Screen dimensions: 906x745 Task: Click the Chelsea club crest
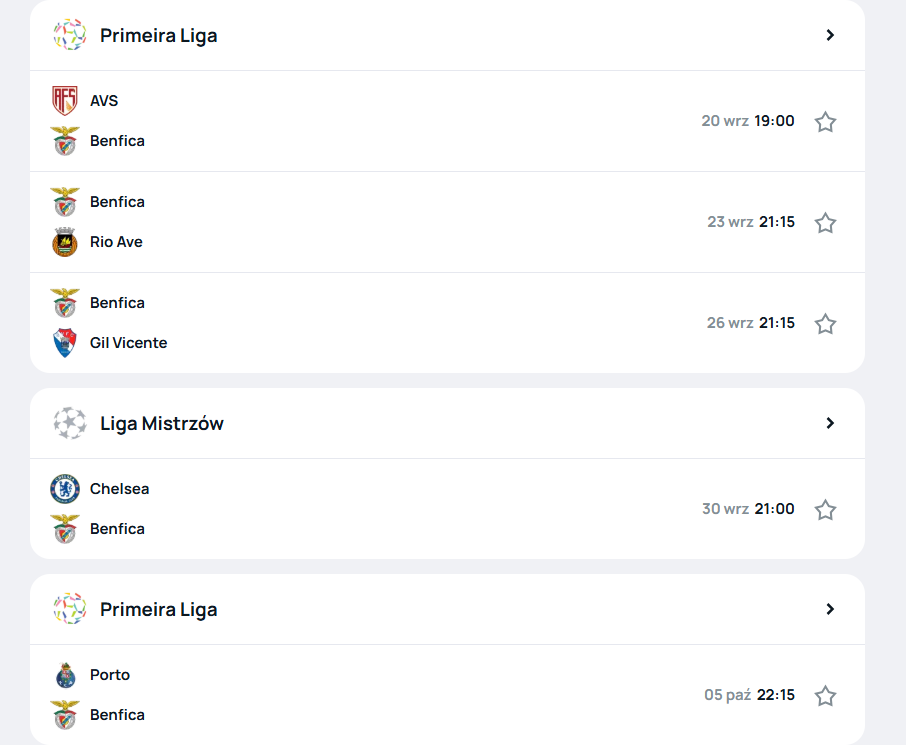[65, 488]
